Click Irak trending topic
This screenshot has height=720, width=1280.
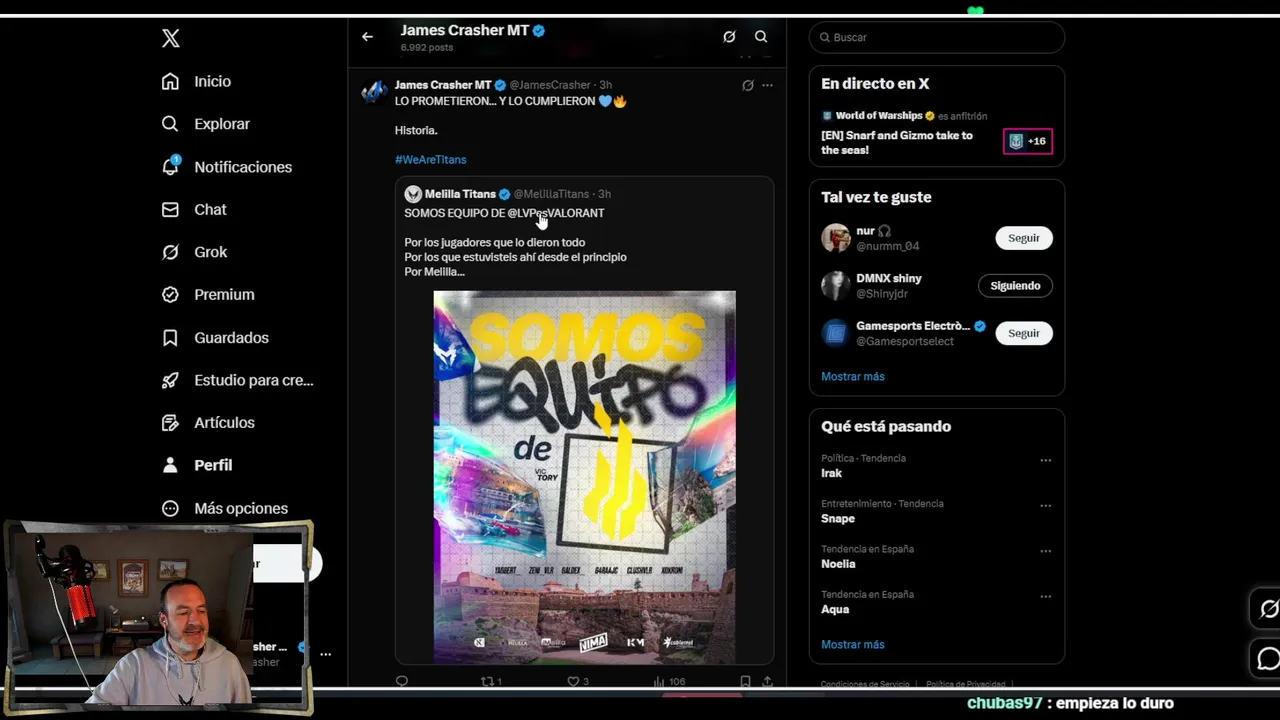click(x=832, y=473)
